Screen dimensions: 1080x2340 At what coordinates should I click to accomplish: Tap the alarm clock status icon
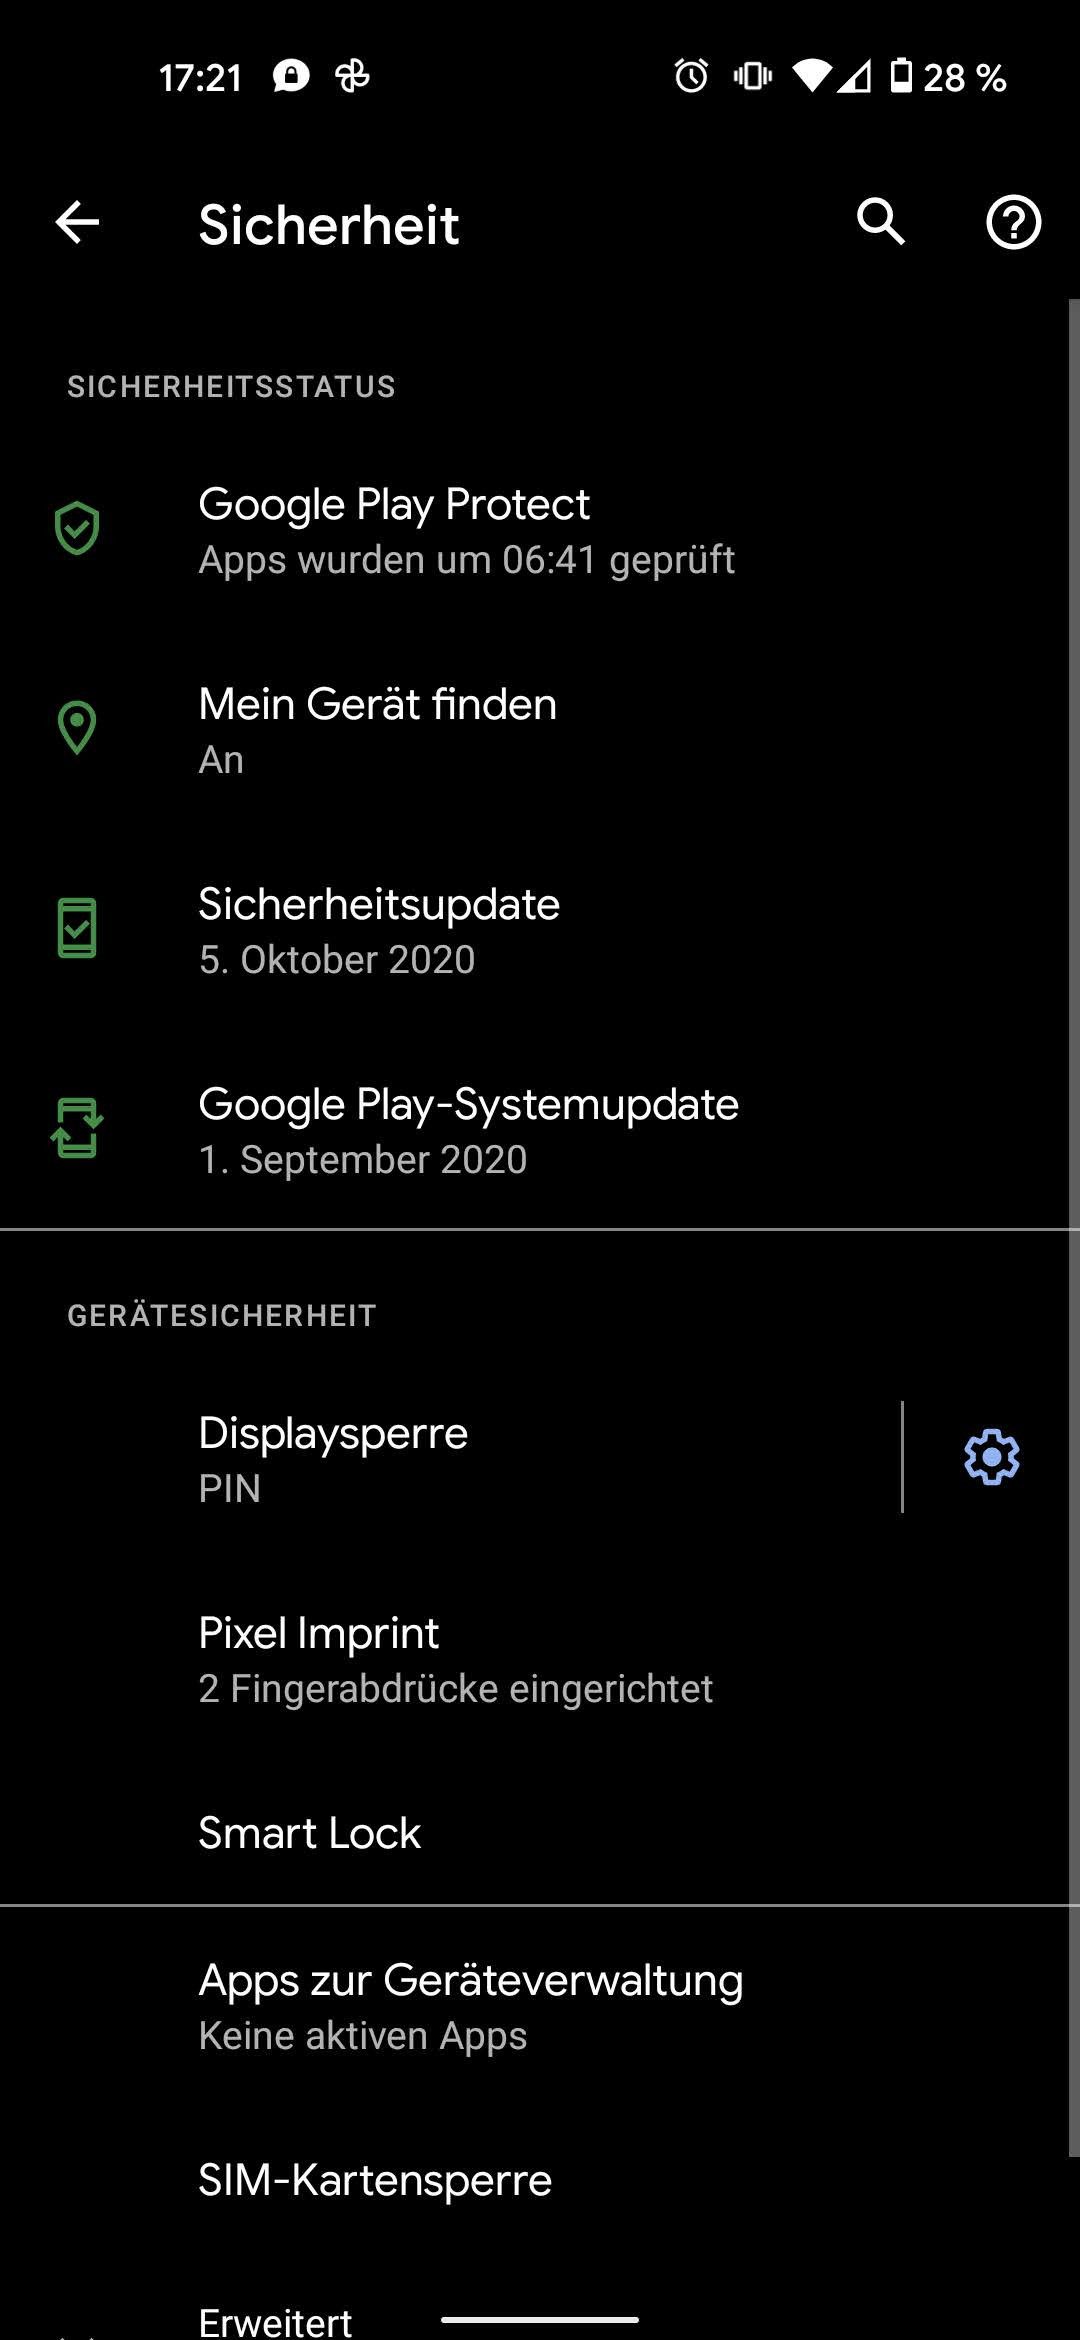click(691, 76)
